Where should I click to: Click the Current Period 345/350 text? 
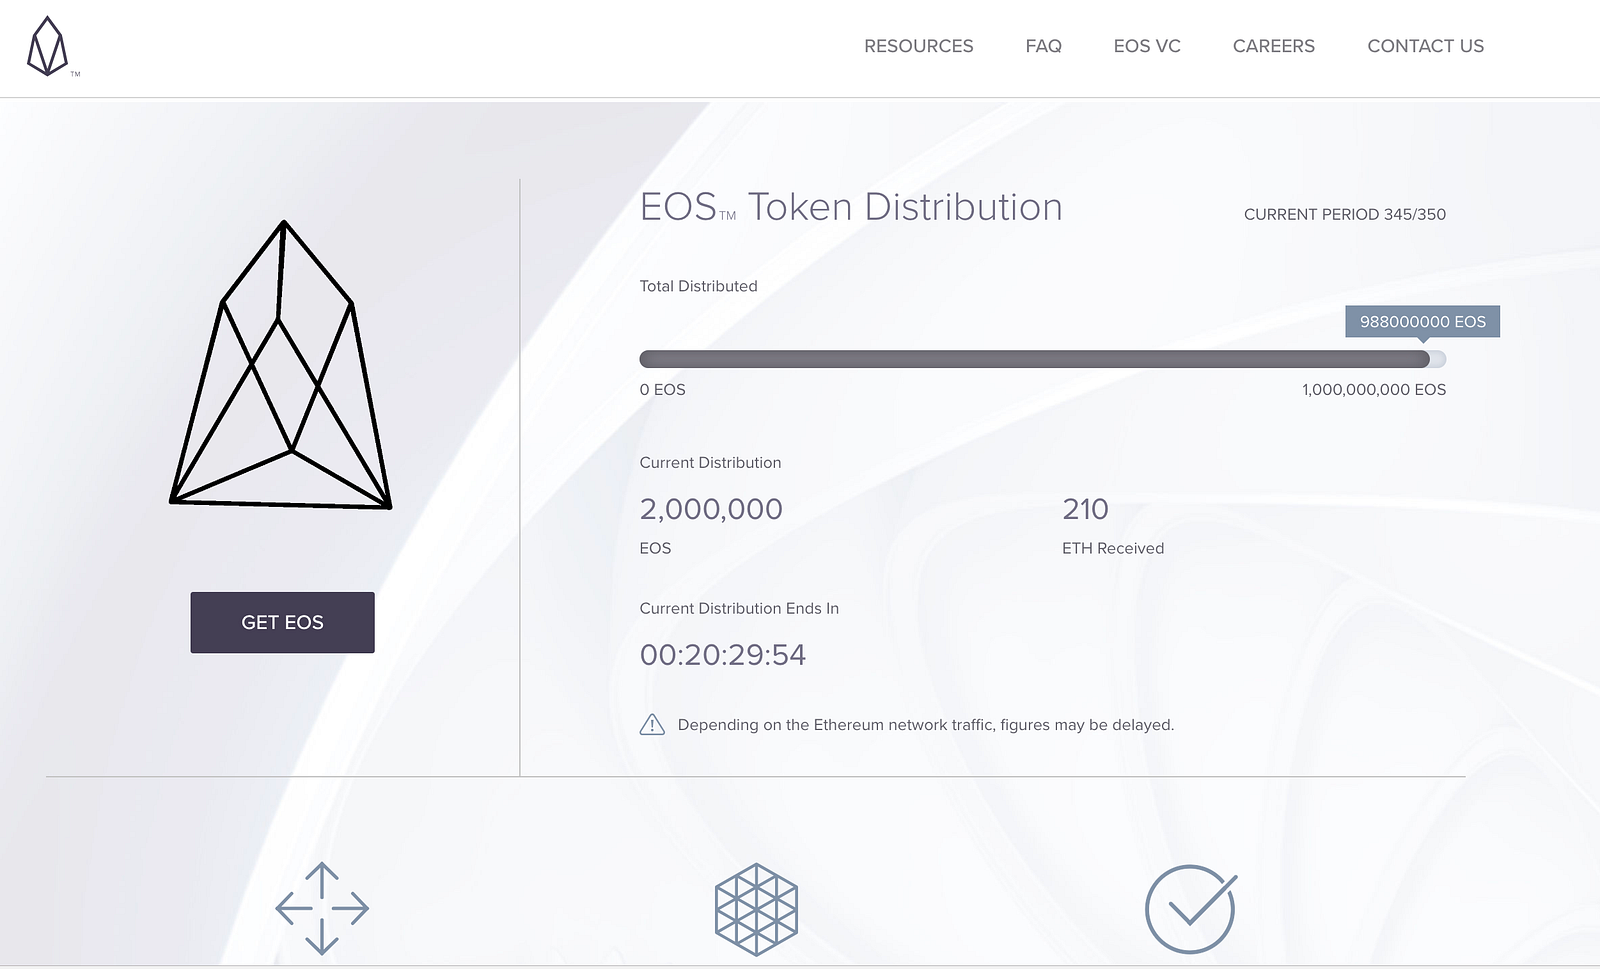click(1344, 214)
